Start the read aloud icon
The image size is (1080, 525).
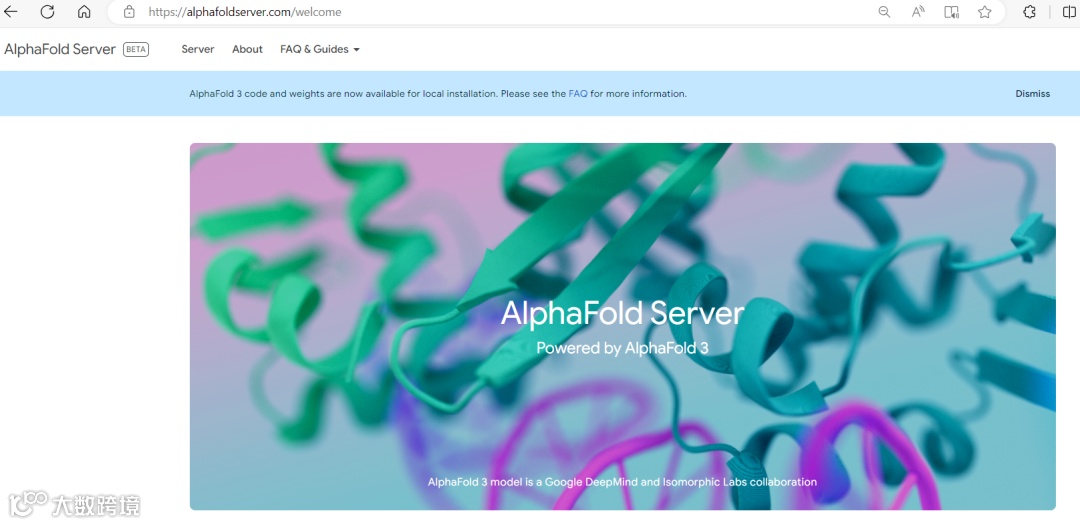coord(918,12)
